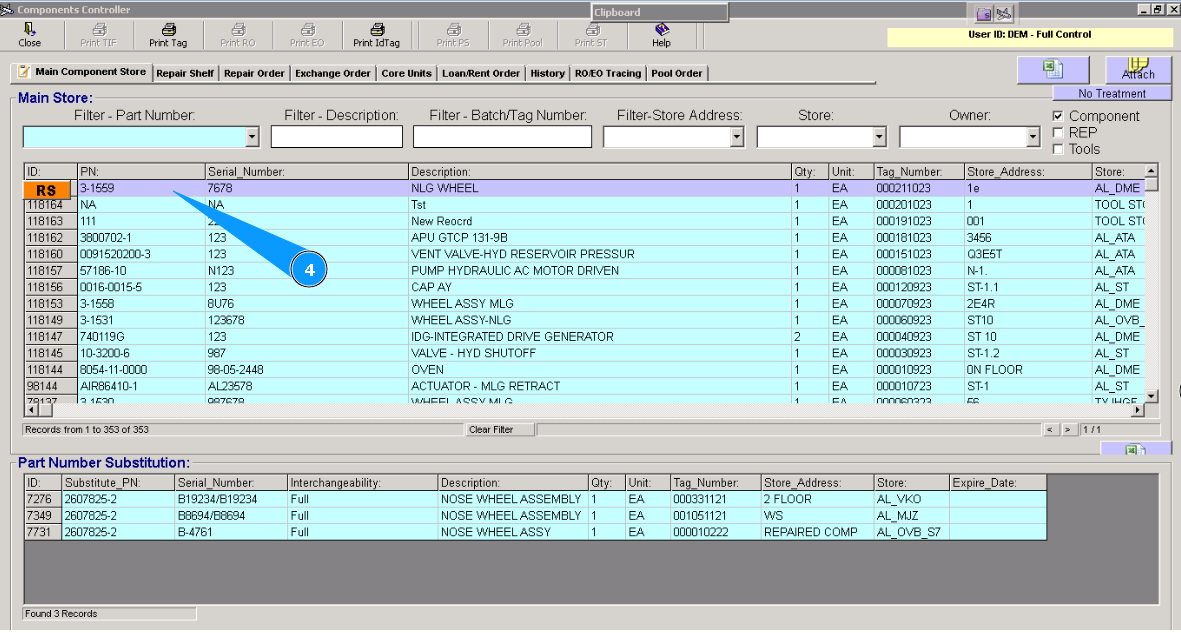
Task: Click the Filter - Description input field
Action: pos(337,137)
